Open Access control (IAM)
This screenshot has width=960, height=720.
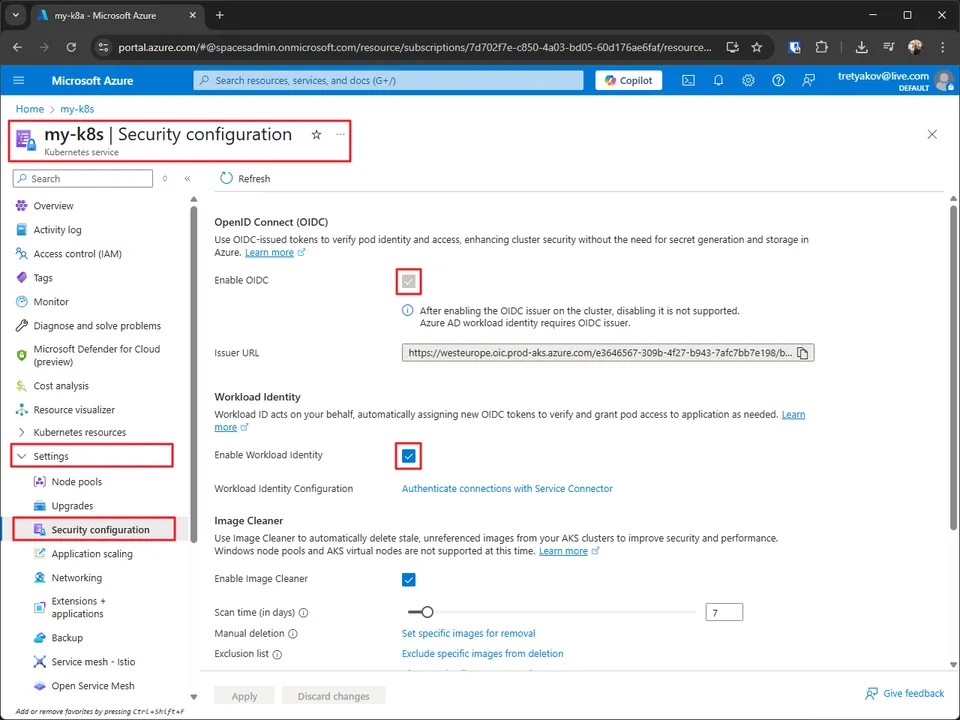pos(77,253)
